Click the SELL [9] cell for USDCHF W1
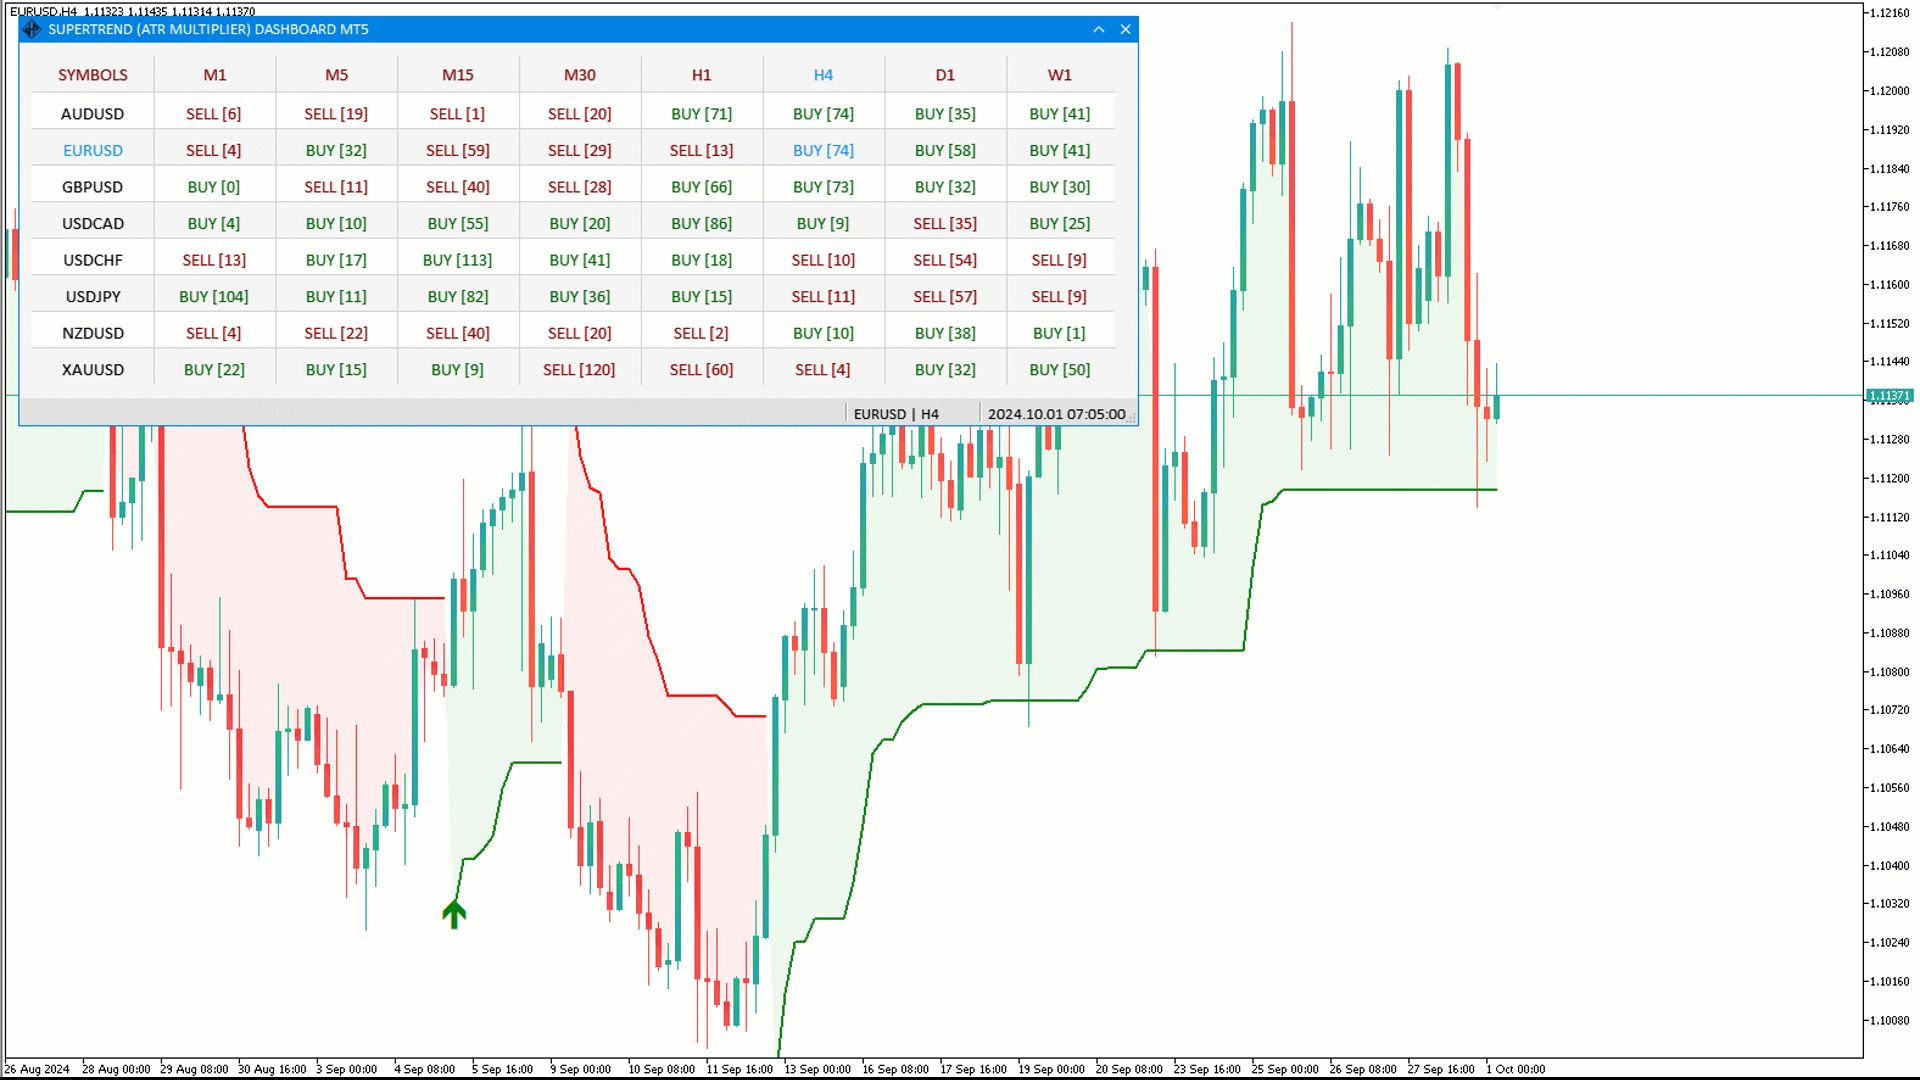 point(1059,259)
